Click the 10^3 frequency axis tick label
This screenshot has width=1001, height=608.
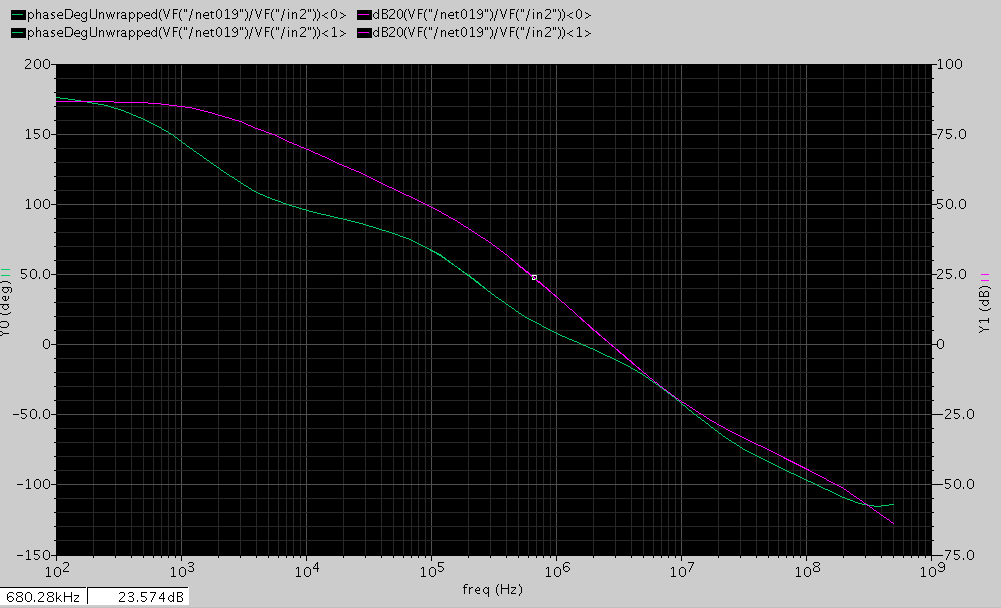point(182,571)
